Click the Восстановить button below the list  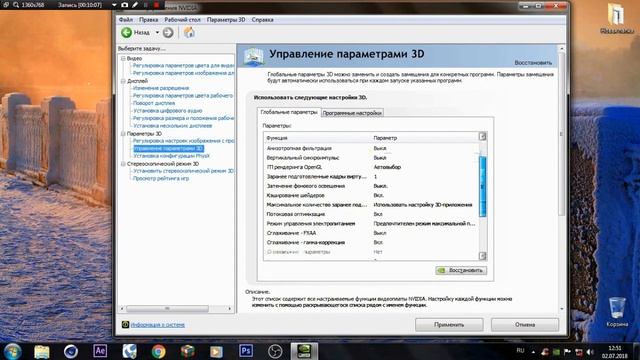click(x=461, y=270)
